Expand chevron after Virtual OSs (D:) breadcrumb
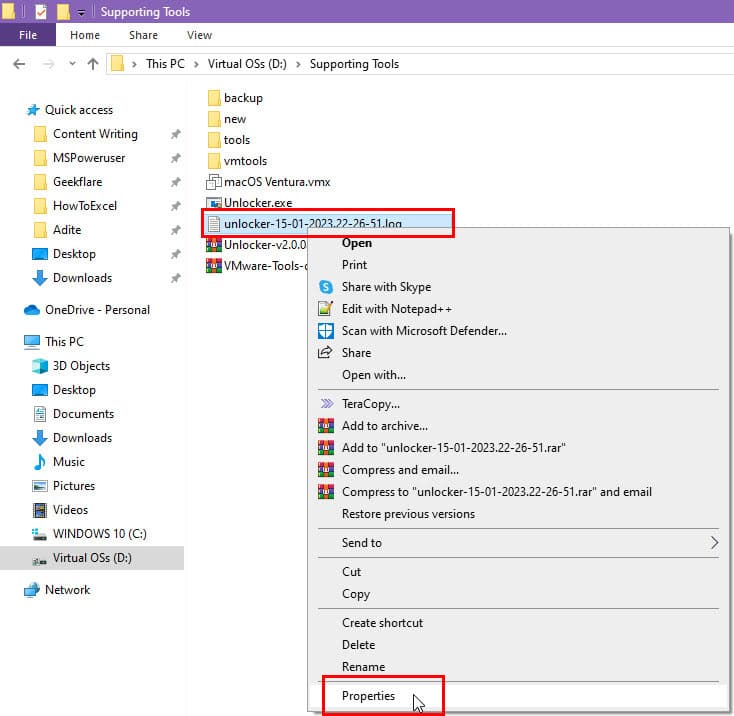This screenshot has height=716, width=734. click(x=298, y=64)
